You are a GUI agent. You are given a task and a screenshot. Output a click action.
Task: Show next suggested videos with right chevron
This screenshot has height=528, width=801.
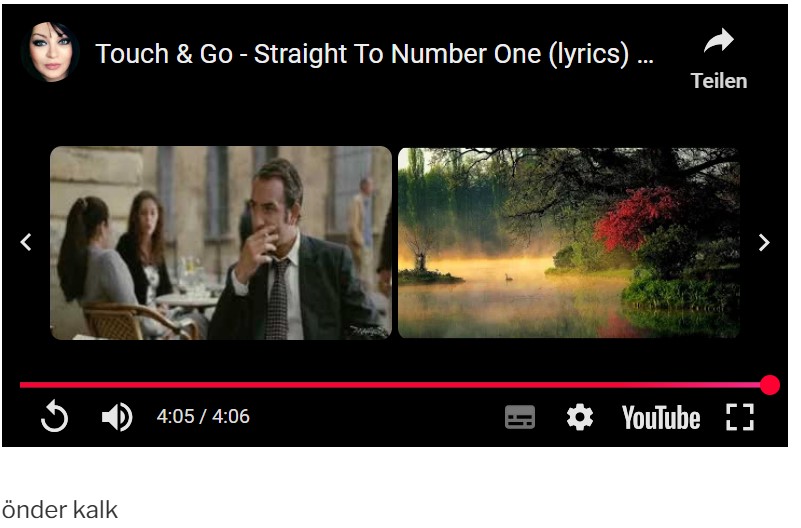click(x=764, y=242)
